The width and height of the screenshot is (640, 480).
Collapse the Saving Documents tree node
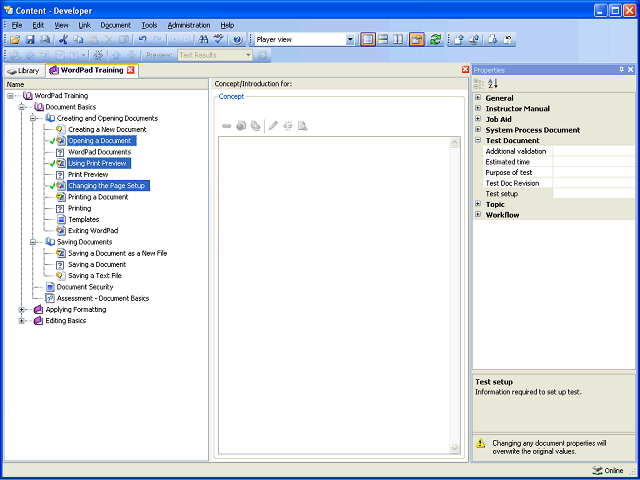pos(33,242)
